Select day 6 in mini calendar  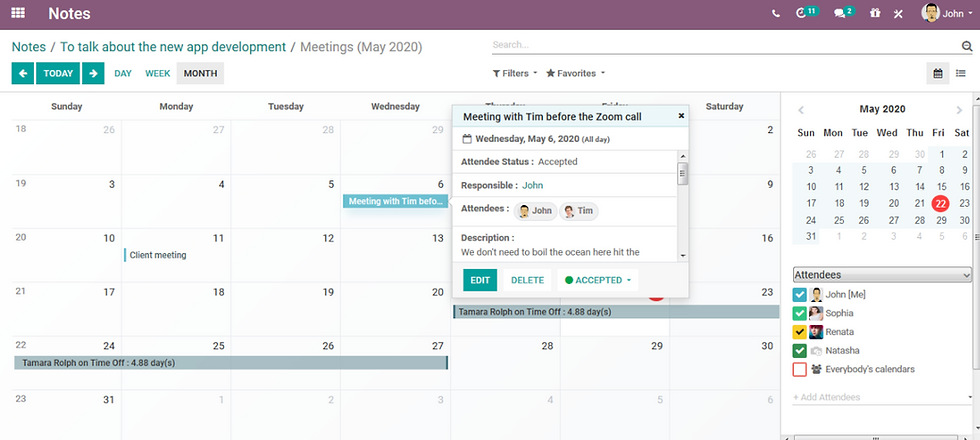(x=894, y=170)
